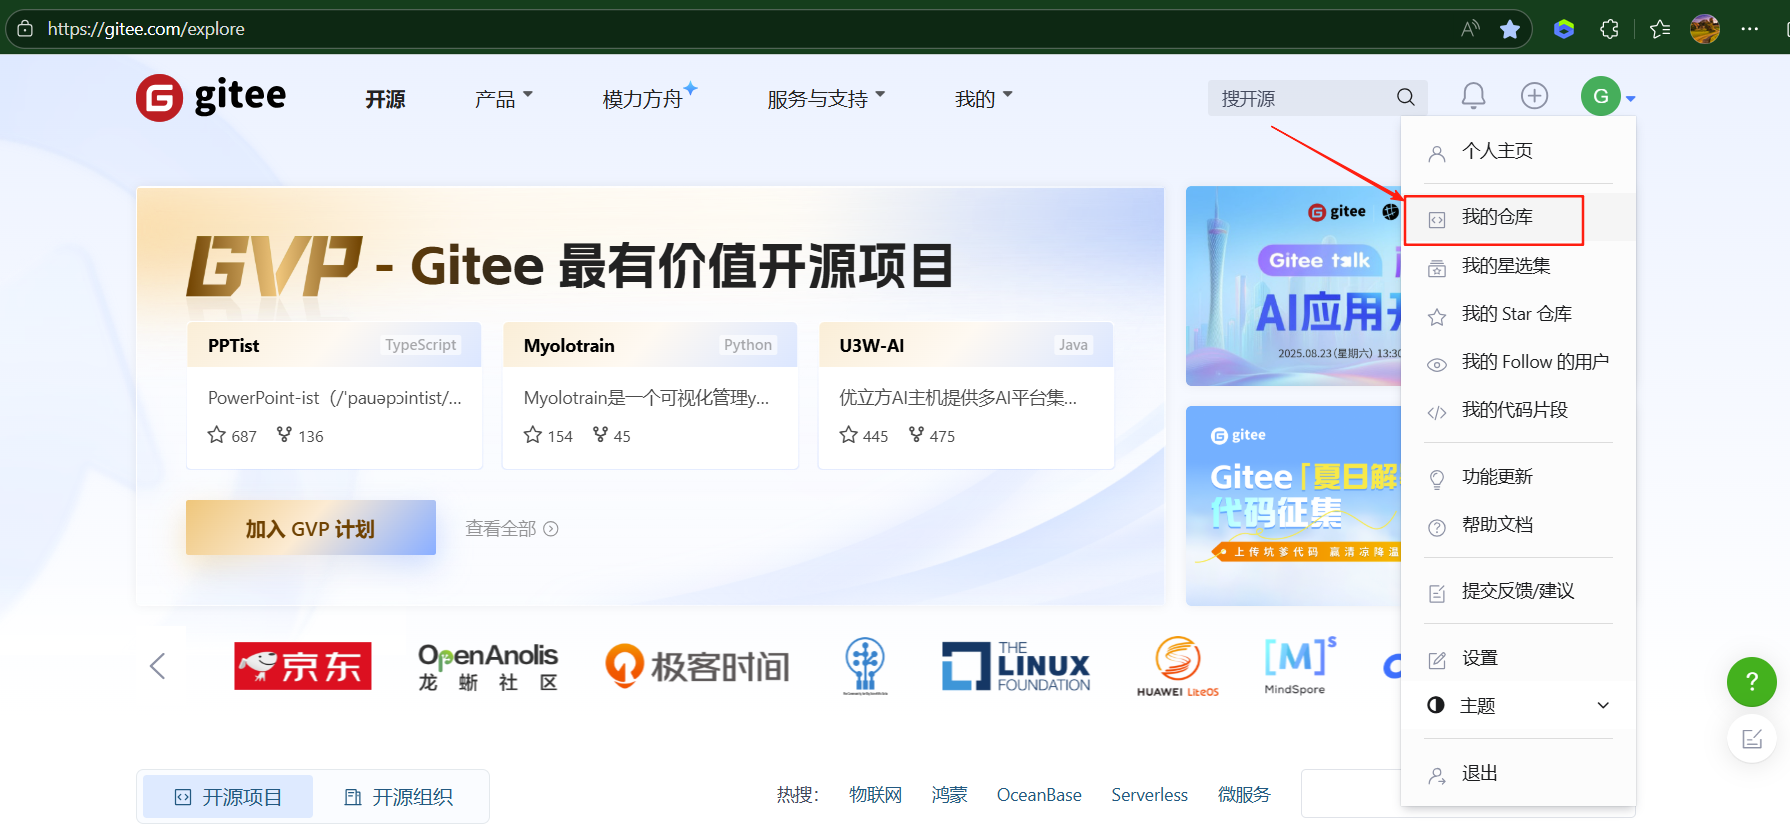Click the Python tag on Myolotrain card
Image resolution: width=1790 pixels, height=835 pixels.
[x=748, y=345]
